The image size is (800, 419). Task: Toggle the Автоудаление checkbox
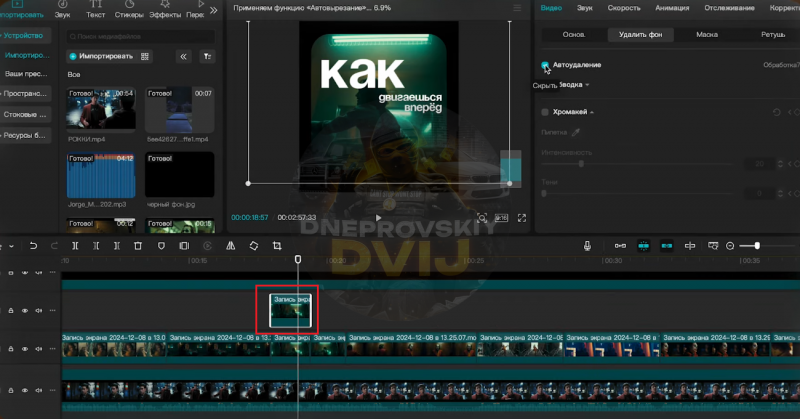point(545,65)
